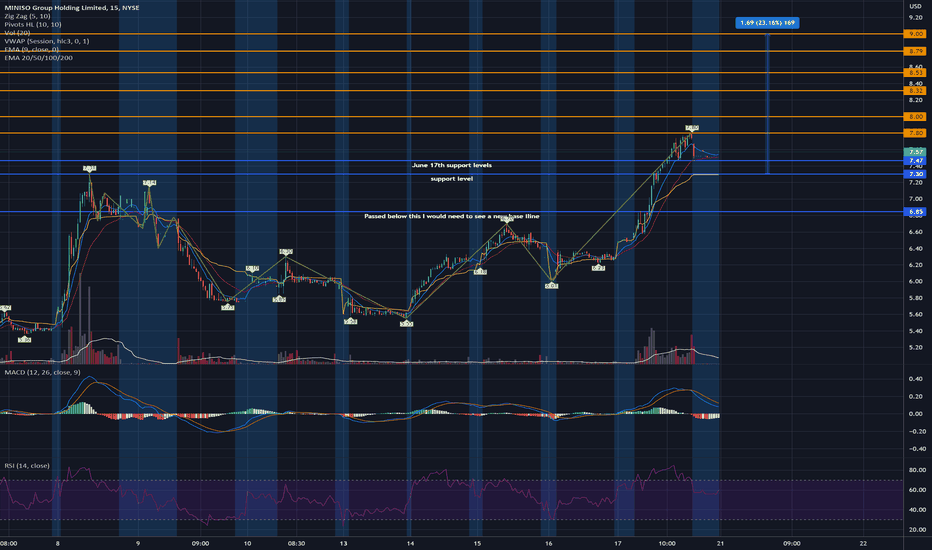The image size is (932, 550).
Task: Click the 'support level' text annotation
Action: pos(452,179)
